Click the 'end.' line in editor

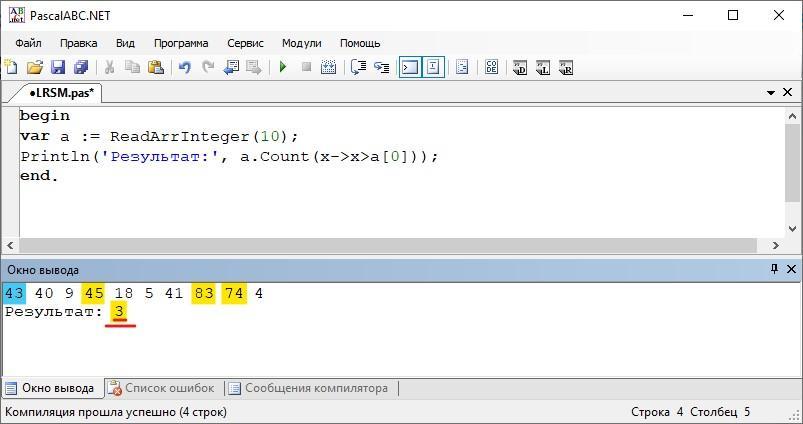click(x=39, y=176)
